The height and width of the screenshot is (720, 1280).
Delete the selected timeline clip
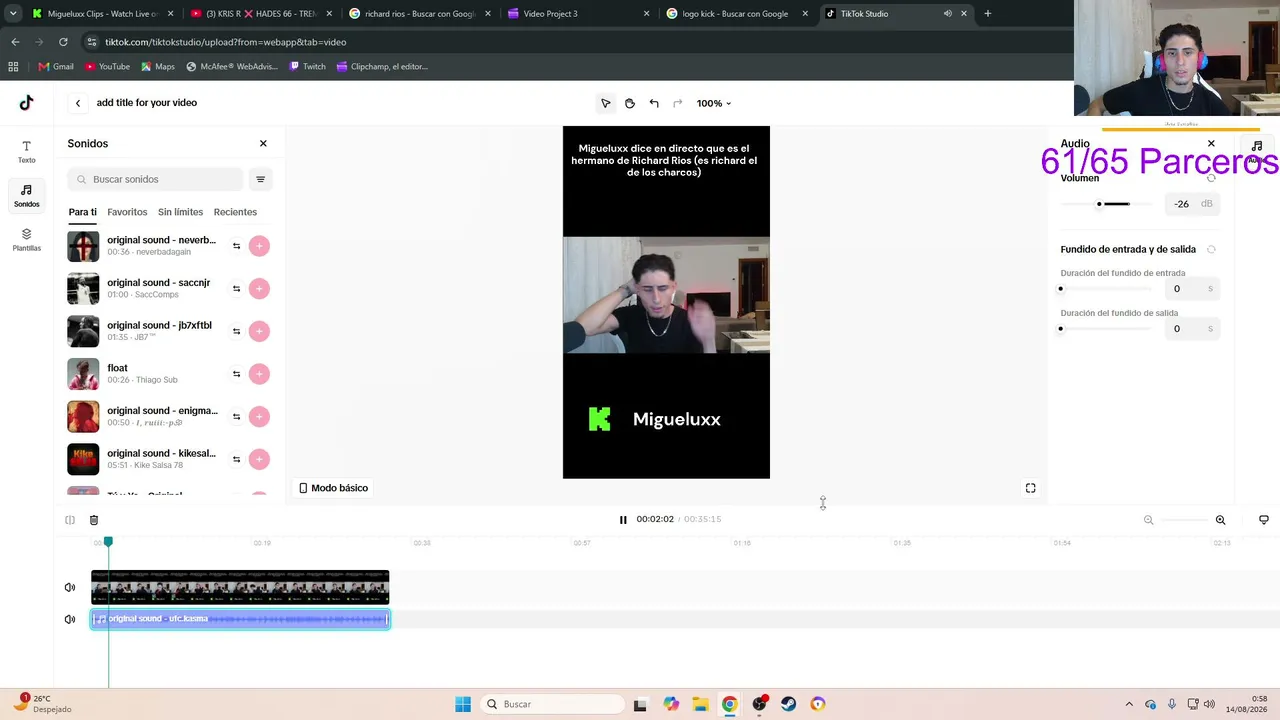94,520
